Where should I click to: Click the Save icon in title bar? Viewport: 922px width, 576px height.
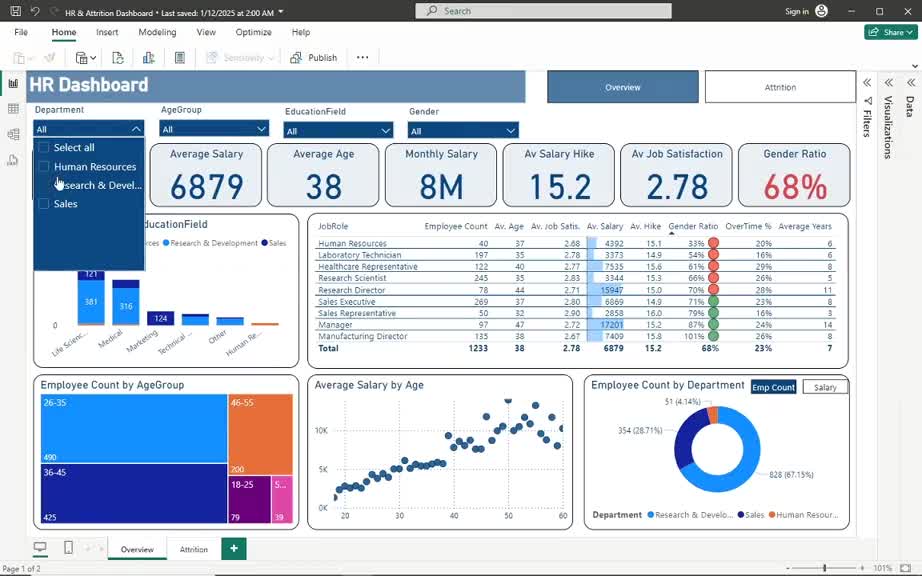click(15, 11)
